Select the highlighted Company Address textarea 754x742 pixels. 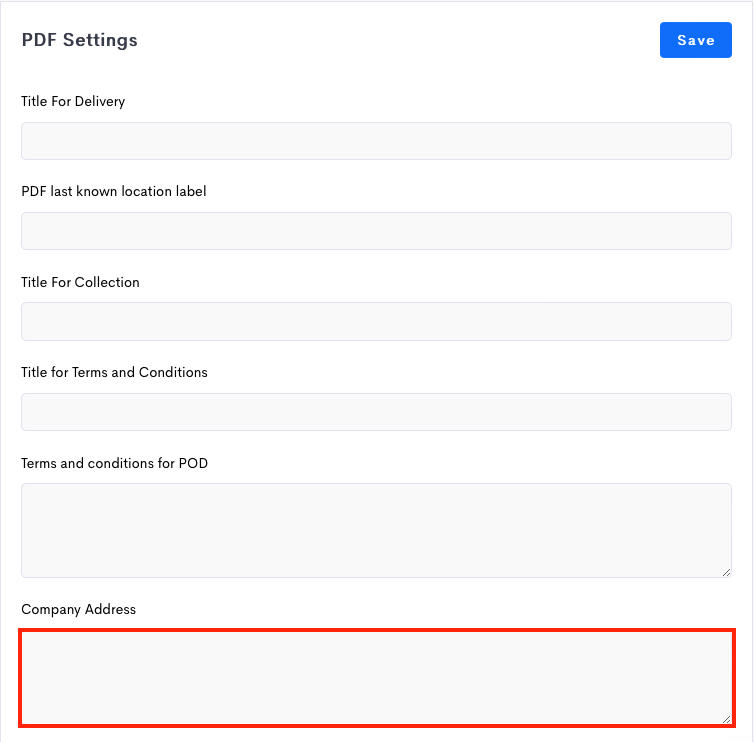[377, 678]
